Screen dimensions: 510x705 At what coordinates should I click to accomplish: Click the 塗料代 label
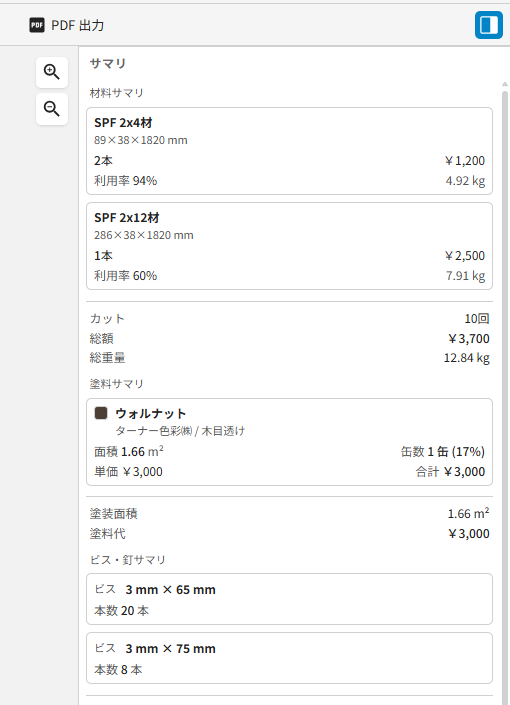107,534
